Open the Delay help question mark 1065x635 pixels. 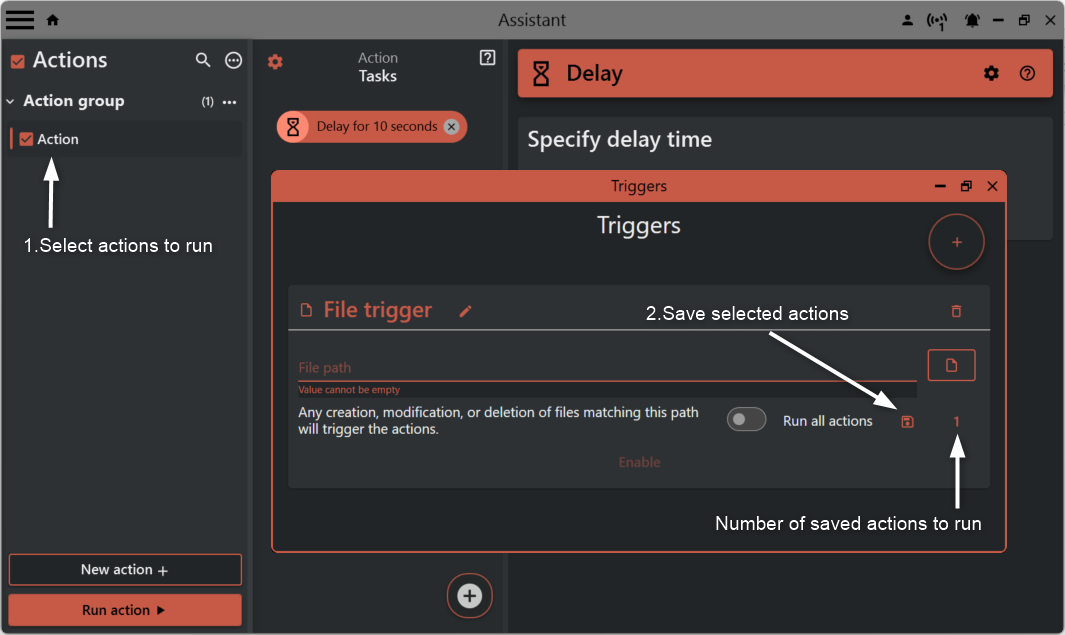pyautogui.click(x=1027, y=73)
